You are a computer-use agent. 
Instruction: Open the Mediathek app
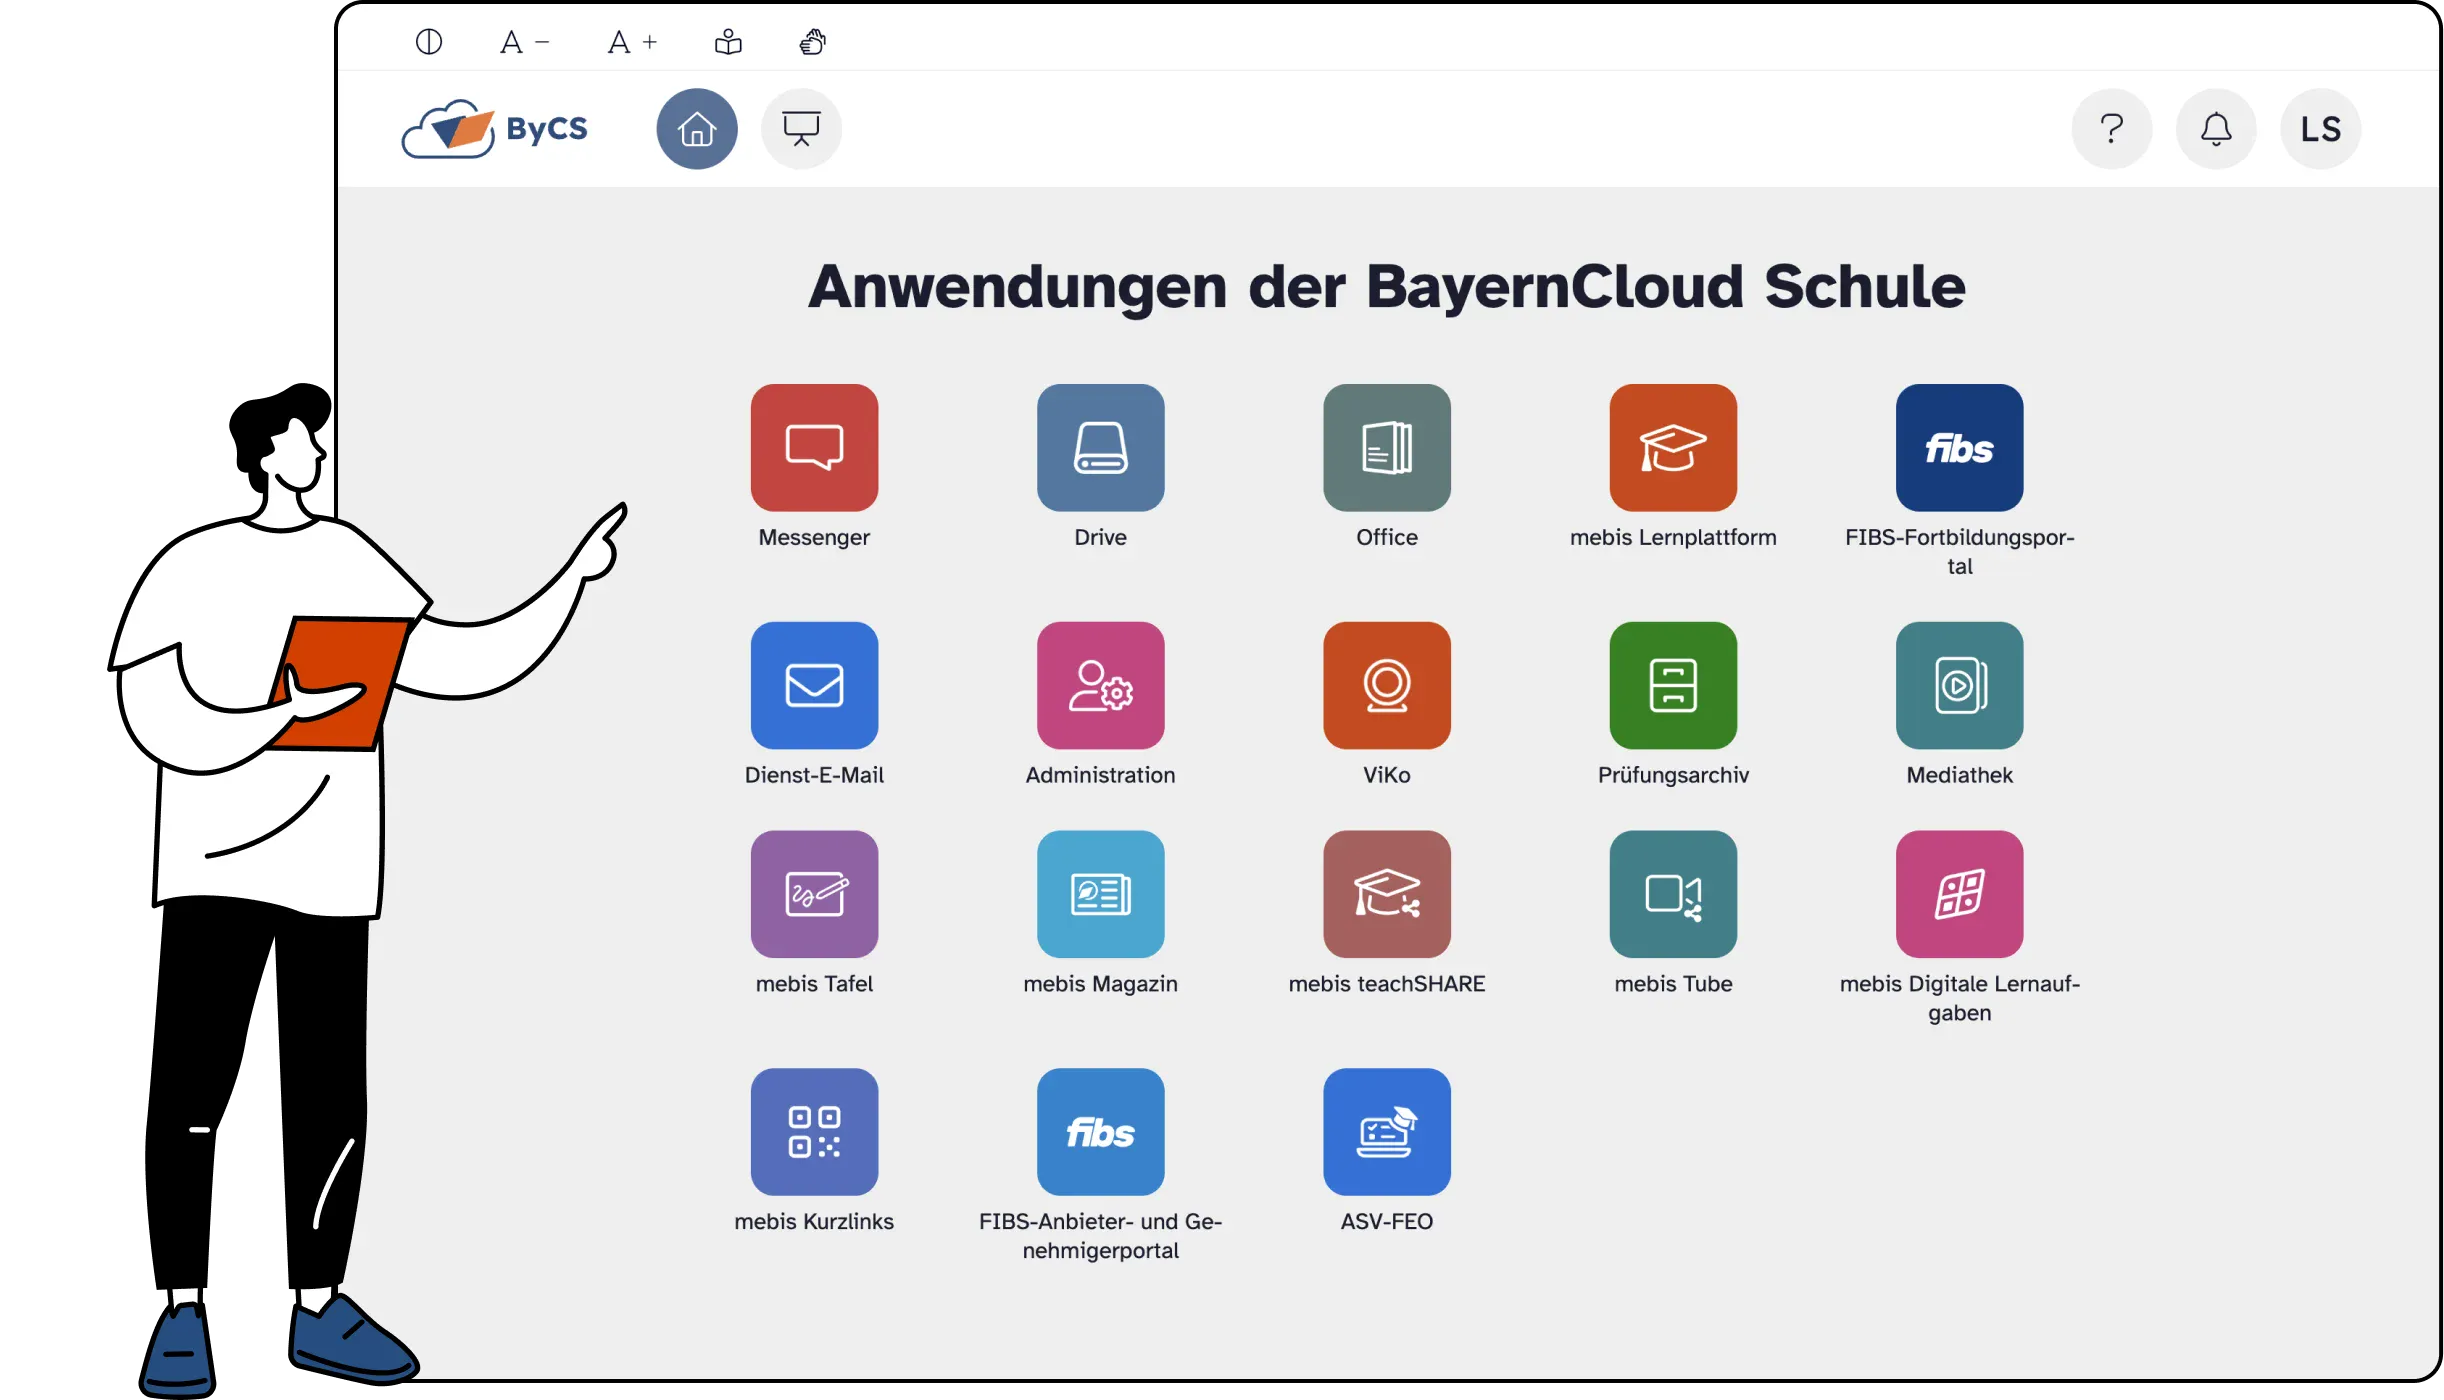[1959, 685]
